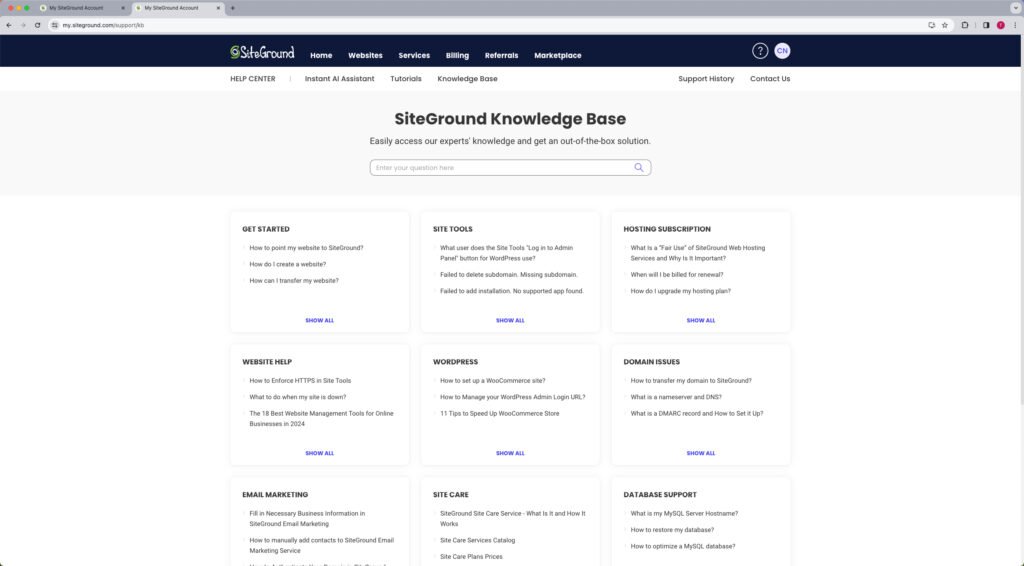Screen dimensions: 1024x566
Task: Open 'What Is a Fair Use' hosting article
Action: coord(697,253)
